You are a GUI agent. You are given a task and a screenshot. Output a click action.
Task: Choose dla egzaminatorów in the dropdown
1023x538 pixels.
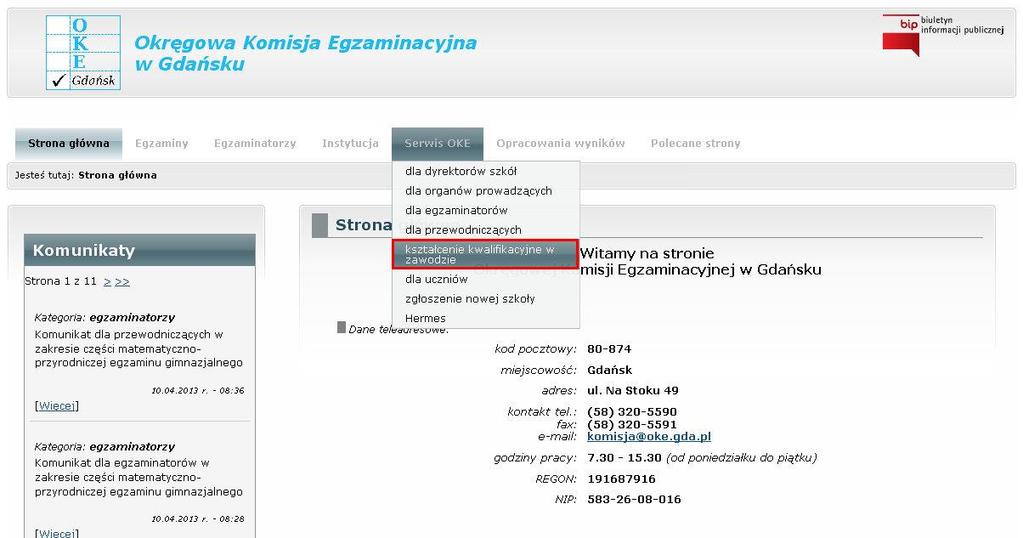485,211
